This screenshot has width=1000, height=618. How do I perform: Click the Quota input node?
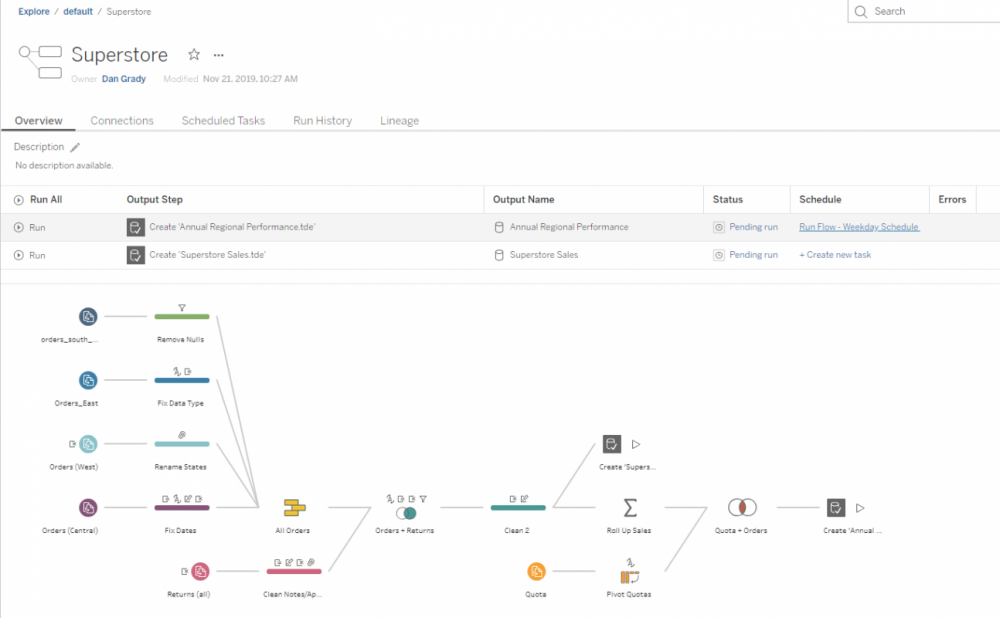coord(536,571)
